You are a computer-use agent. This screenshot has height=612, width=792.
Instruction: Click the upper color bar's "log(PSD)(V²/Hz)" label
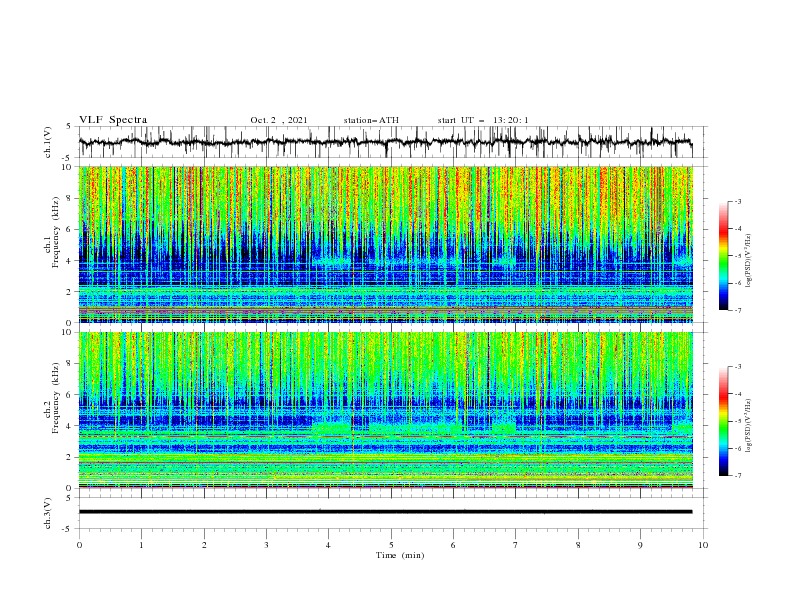749,261
